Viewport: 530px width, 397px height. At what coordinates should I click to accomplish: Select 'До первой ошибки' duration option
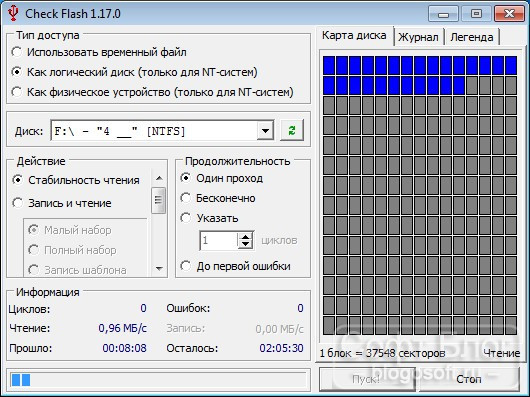[x=235, y=266]
